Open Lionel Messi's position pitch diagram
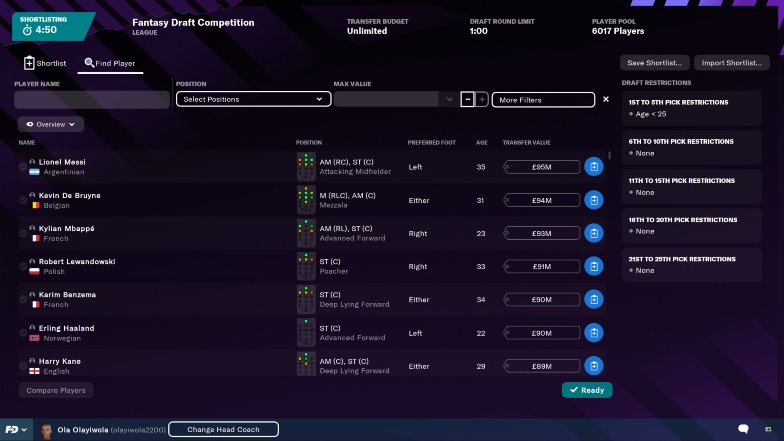Screen dimensions: 784x441 pyautogui.click(x=306, y=167)
